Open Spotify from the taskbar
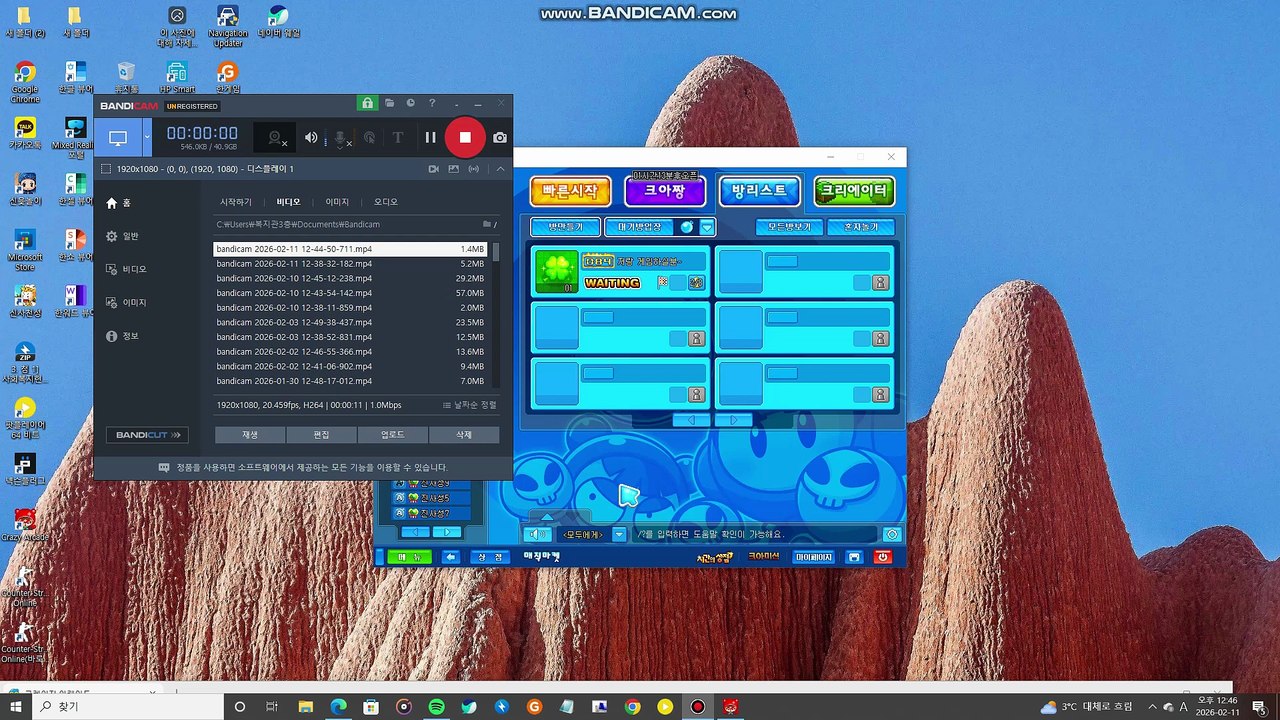Screen dimensions: 1280x720 pos(436,707)
